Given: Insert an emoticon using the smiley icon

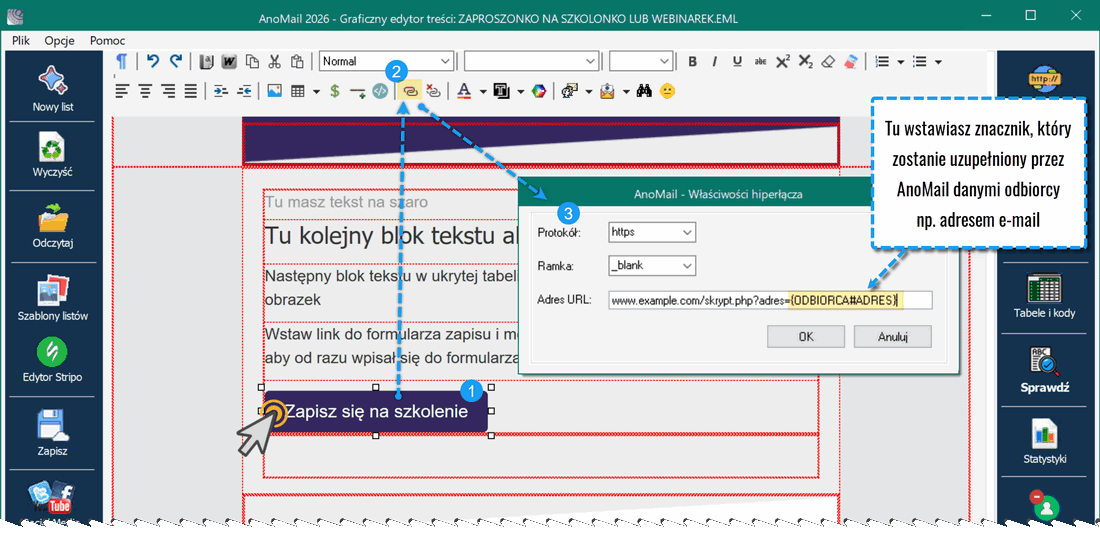Looking at the screenshot, I should [x=667, y=91].
